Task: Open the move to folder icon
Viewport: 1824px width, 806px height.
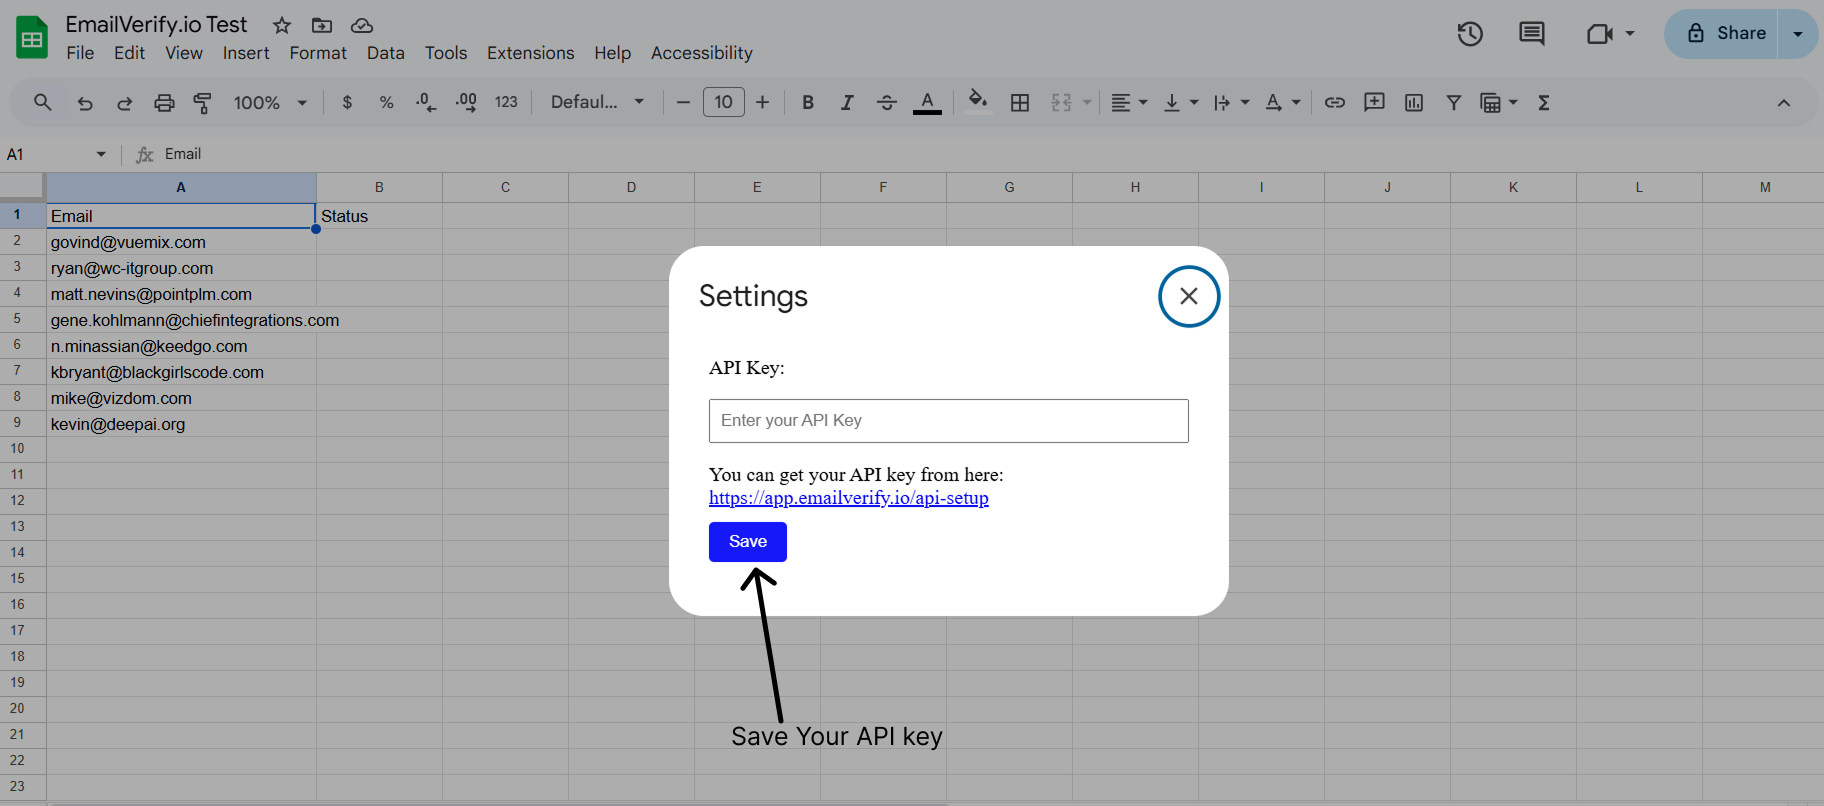Action: click(322, 25)
